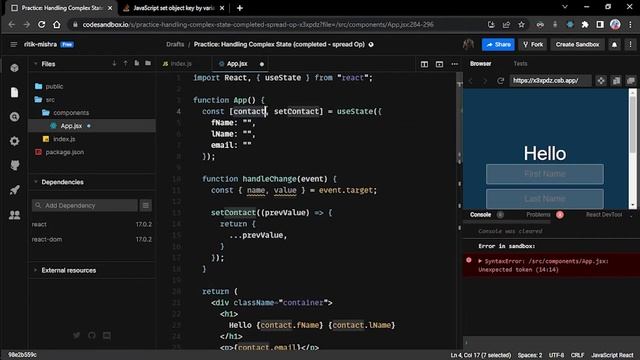Click the First Name input in preview
Screen dimensions: 640x360
pyautogui.click(x=544, y=174)
